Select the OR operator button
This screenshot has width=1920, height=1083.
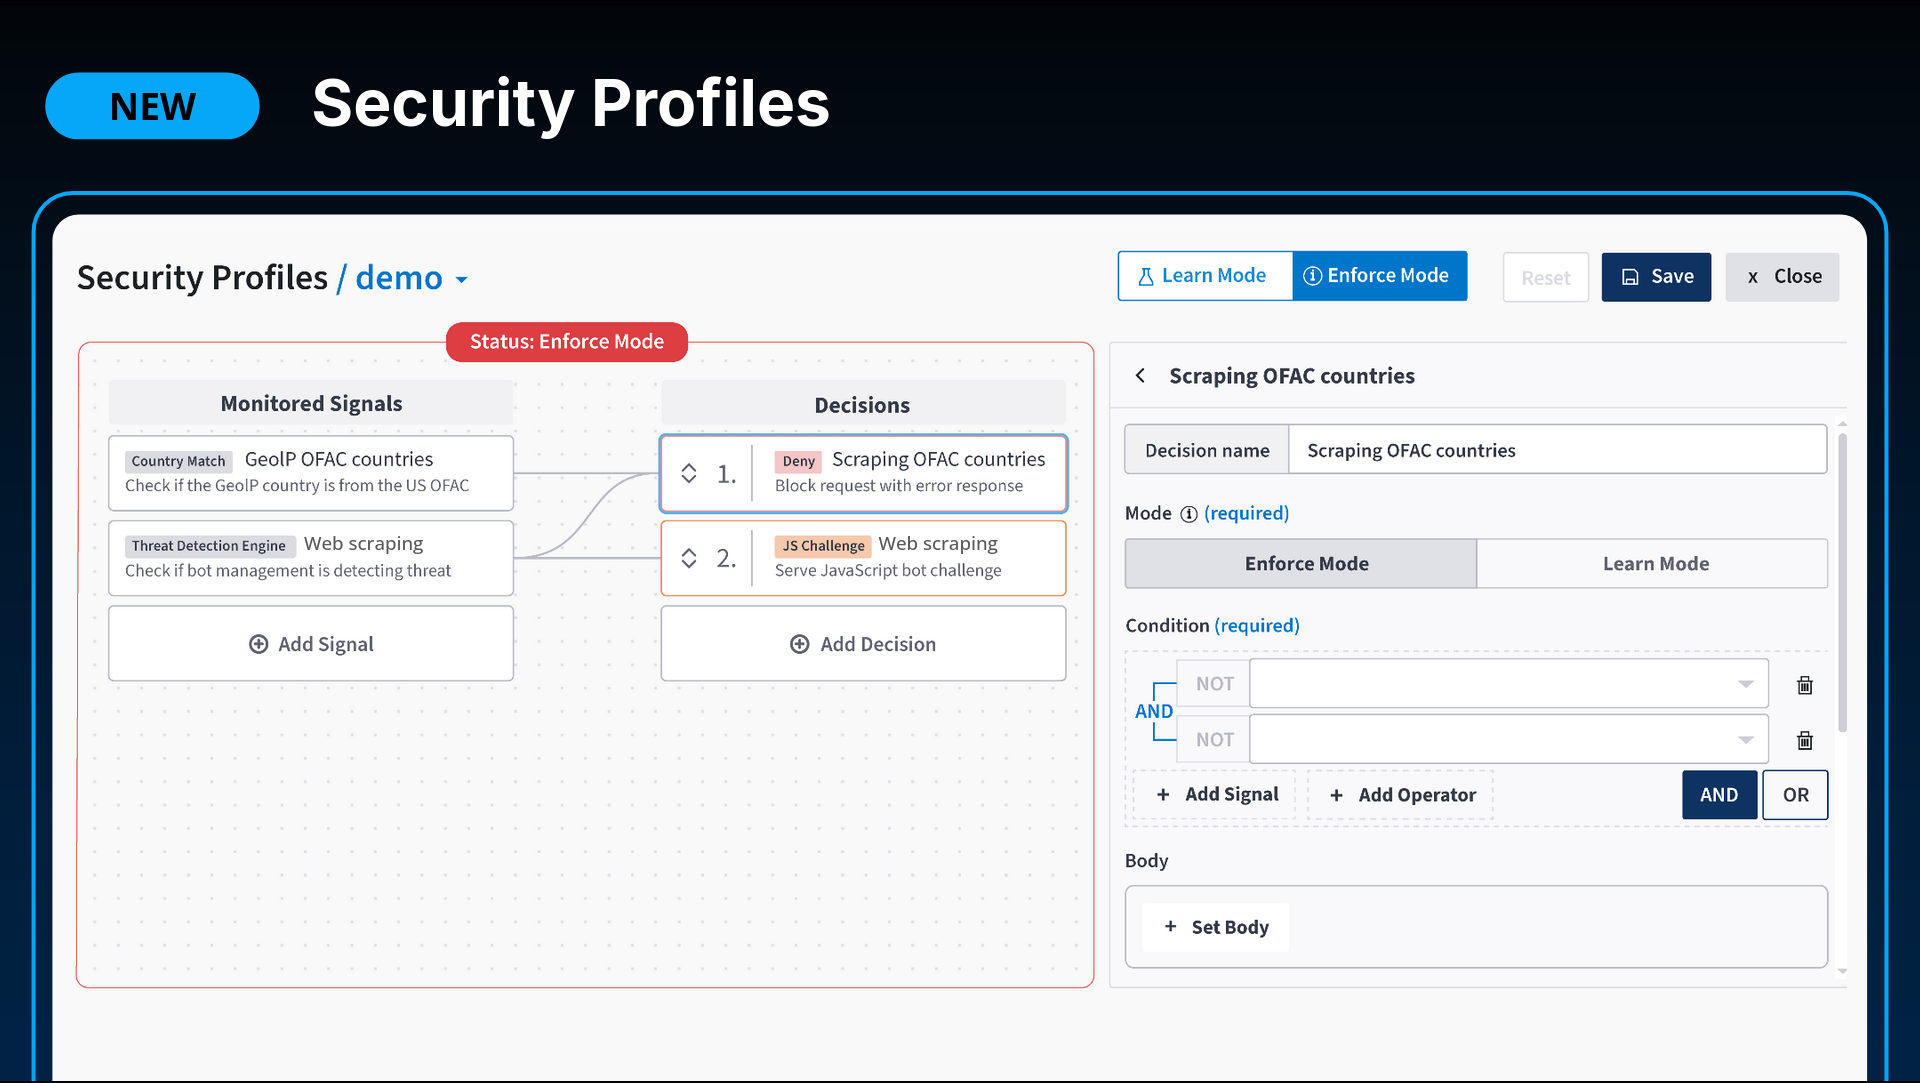[x=1795, y=795]
